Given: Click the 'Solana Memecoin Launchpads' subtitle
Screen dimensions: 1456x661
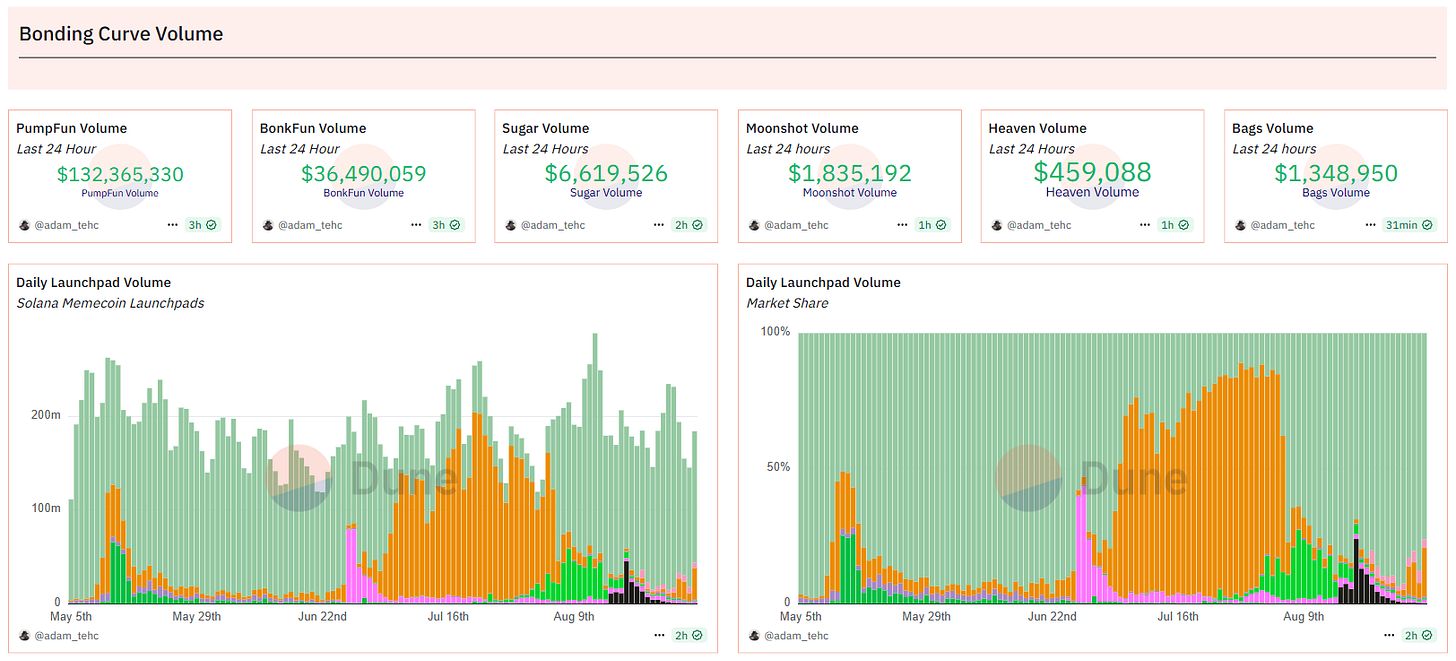Looking at the screenshot, I should (x=110, y=303).
